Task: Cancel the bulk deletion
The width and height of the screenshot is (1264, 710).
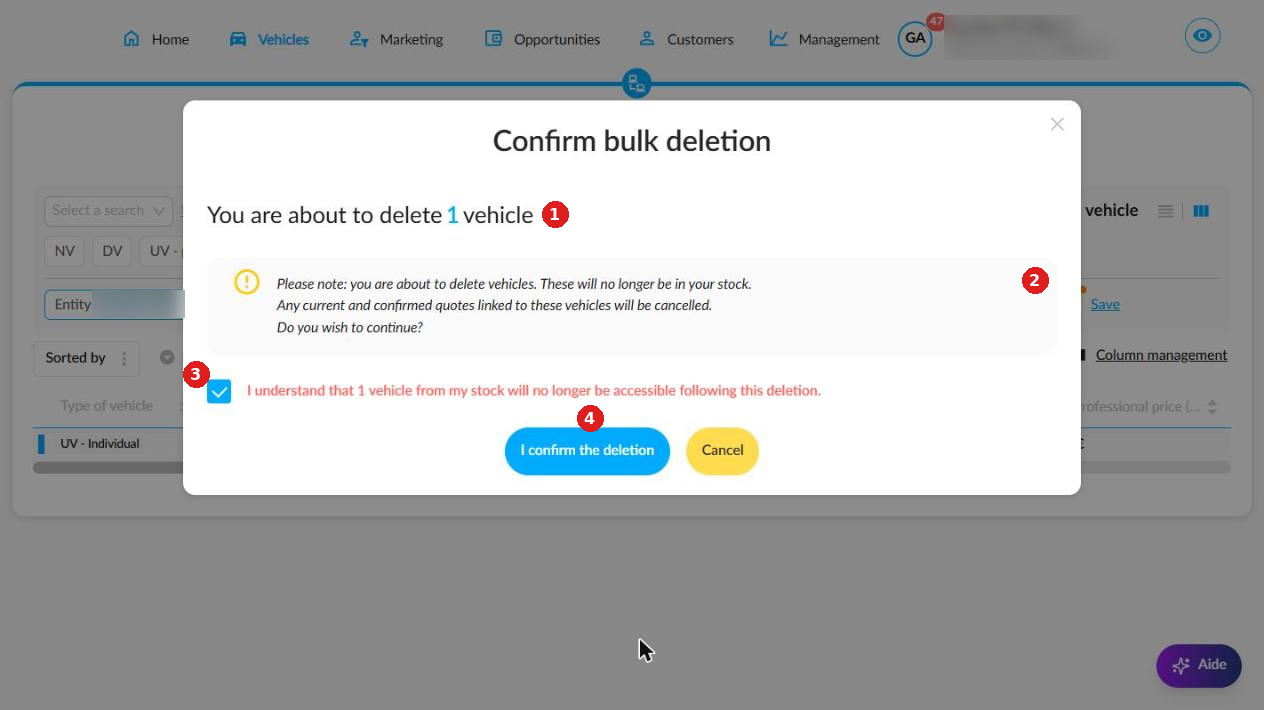Action: (x=722, y=451)
